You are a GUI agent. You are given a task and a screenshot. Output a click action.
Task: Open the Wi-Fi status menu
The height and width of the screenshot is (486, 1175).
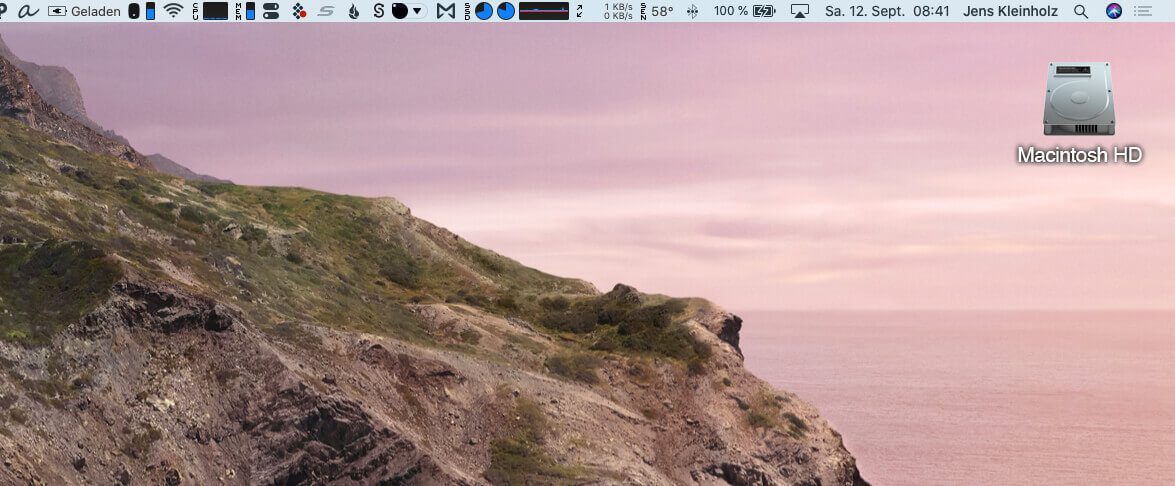point(174,11)
